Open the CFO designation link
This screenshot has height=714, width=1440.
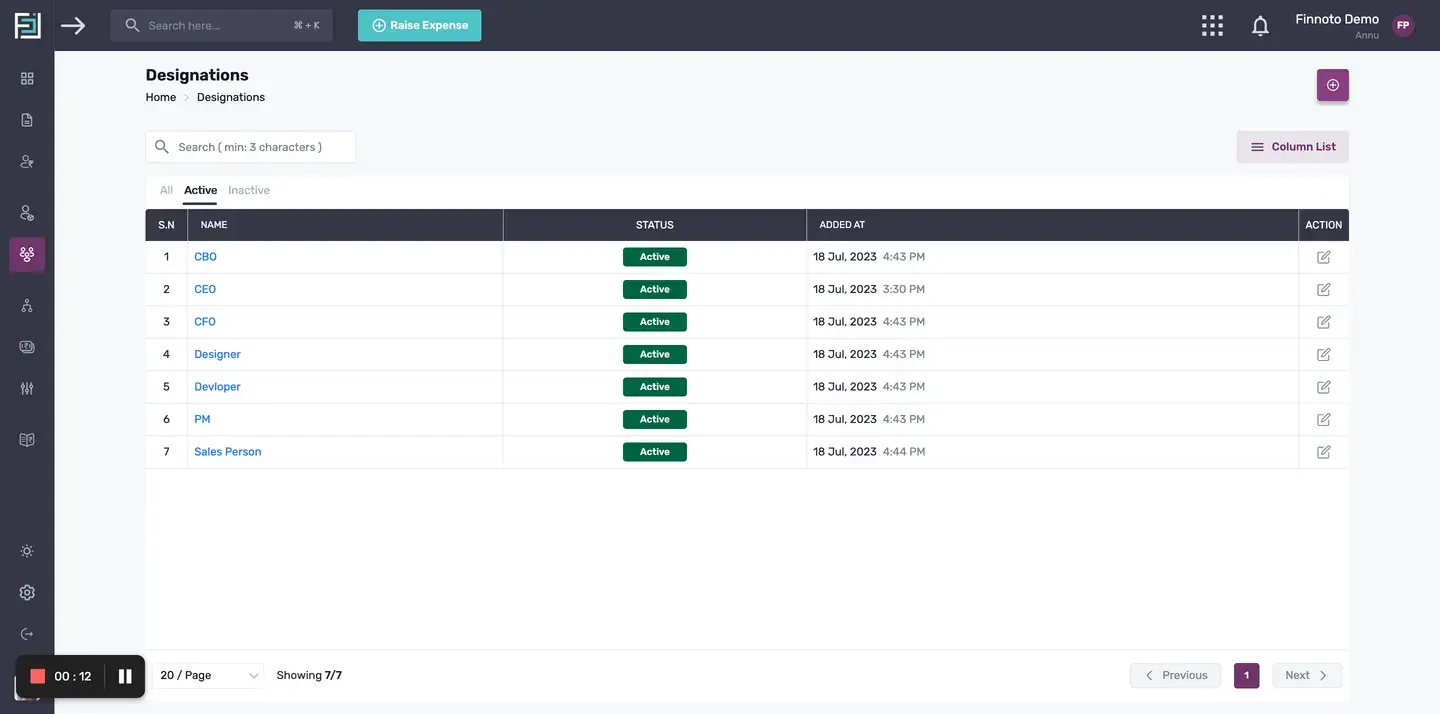[205, 322]
